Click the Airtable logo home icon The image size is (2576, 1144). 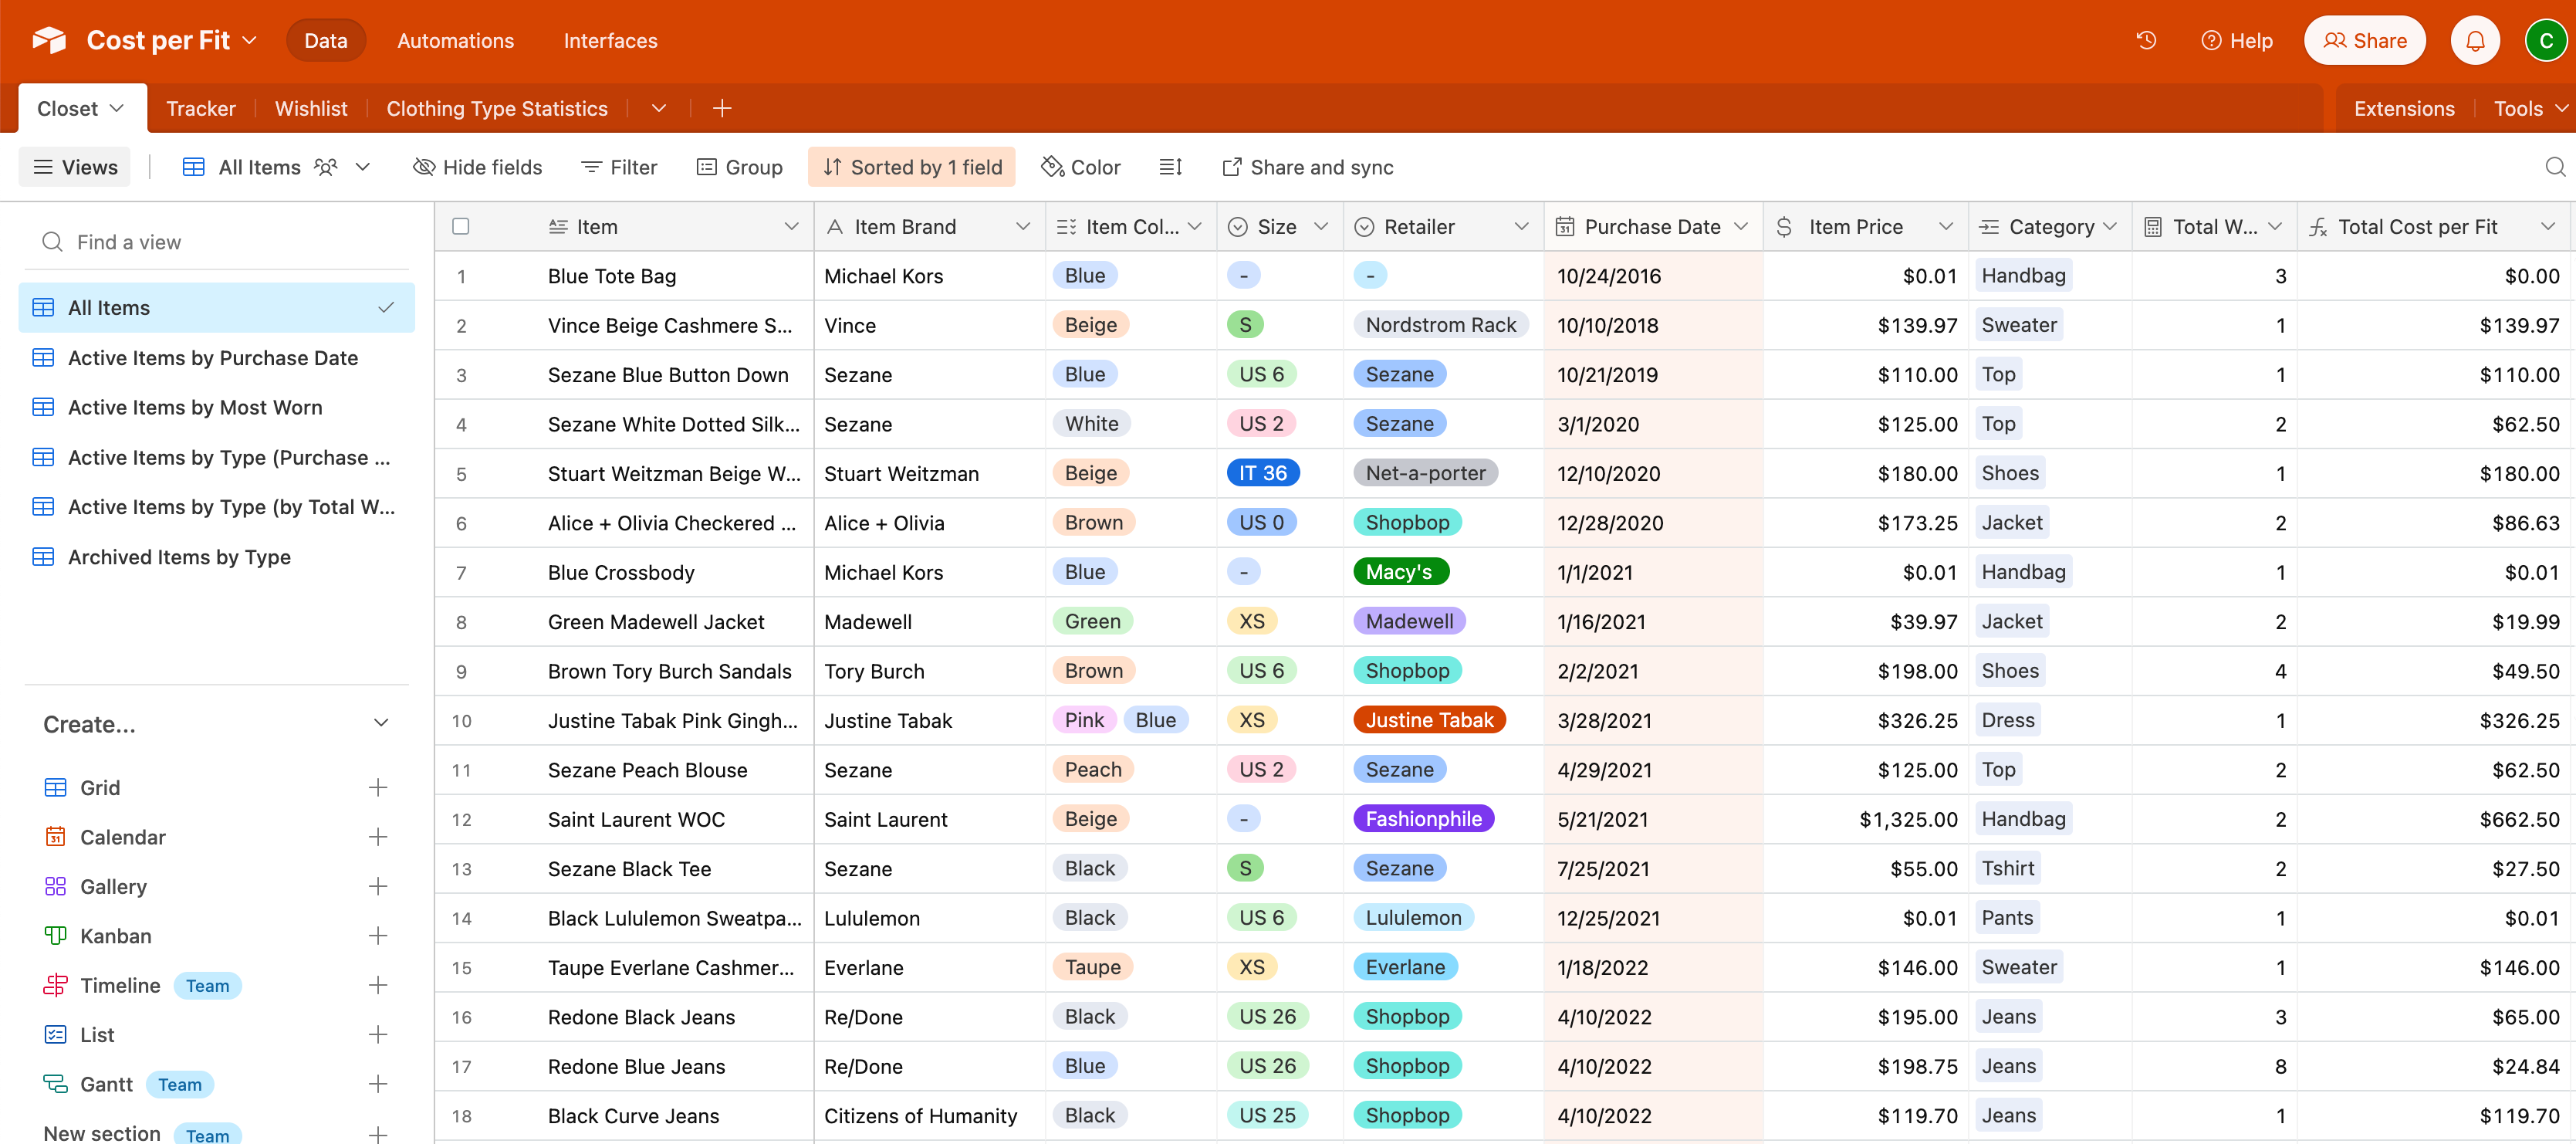coord(48,41)
